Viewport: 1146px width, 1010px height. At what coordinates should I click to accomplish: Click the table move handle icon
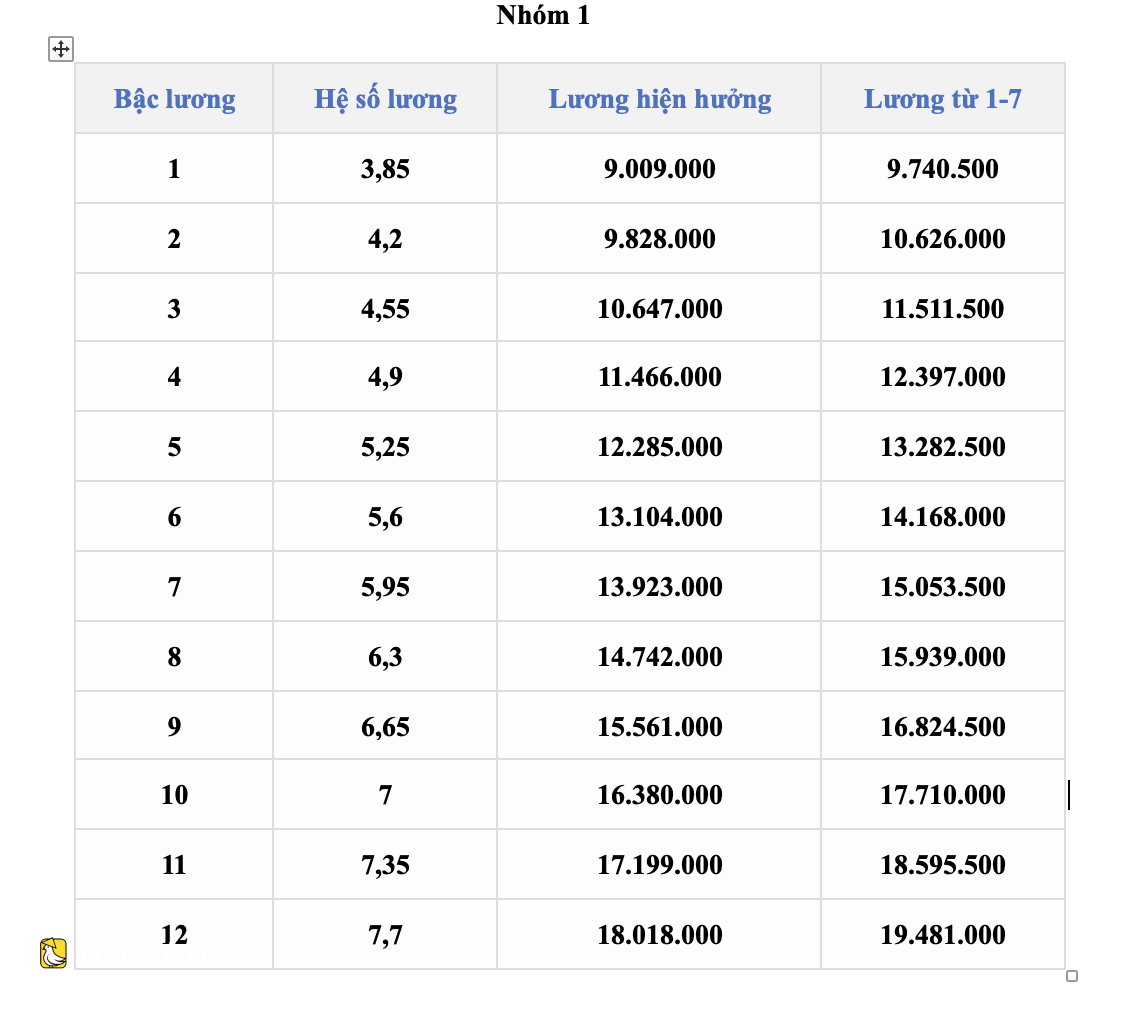(x=61, y=49)
